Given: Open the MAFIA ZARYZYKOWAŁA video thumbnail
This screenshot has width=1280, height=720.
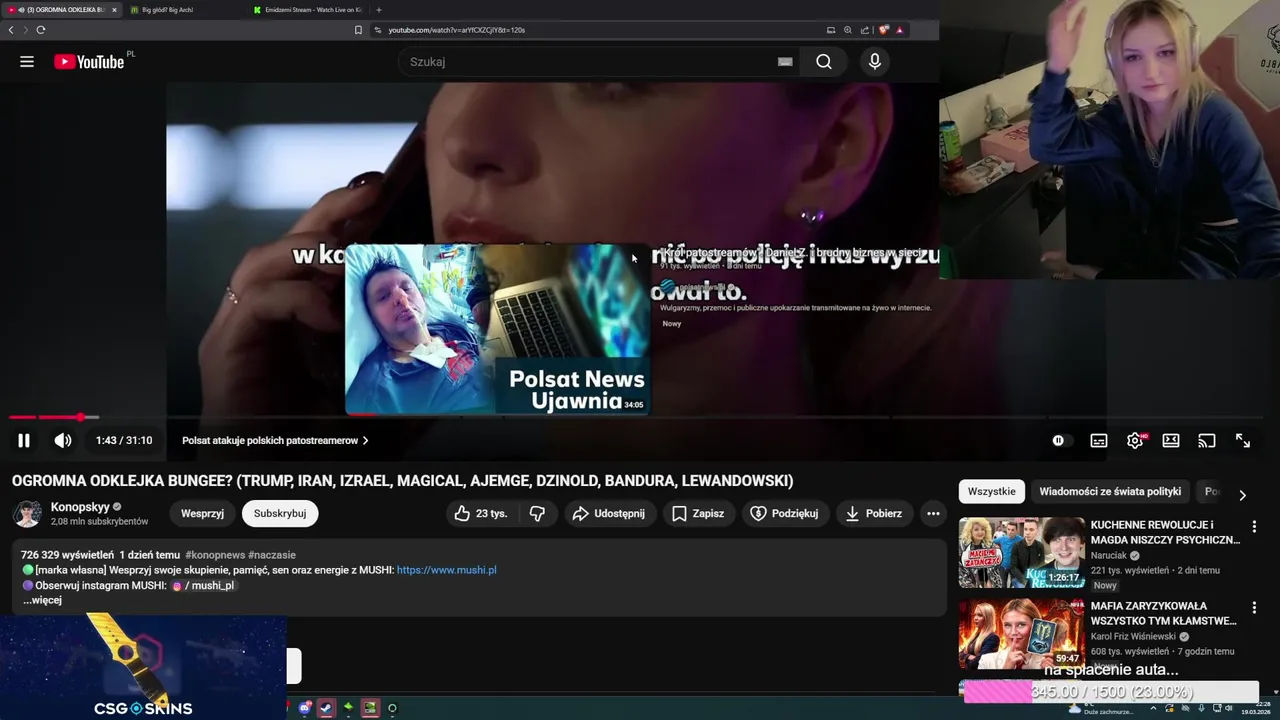Looking at the screenshot, I should pyautogui.click(x=1021, y=633).
